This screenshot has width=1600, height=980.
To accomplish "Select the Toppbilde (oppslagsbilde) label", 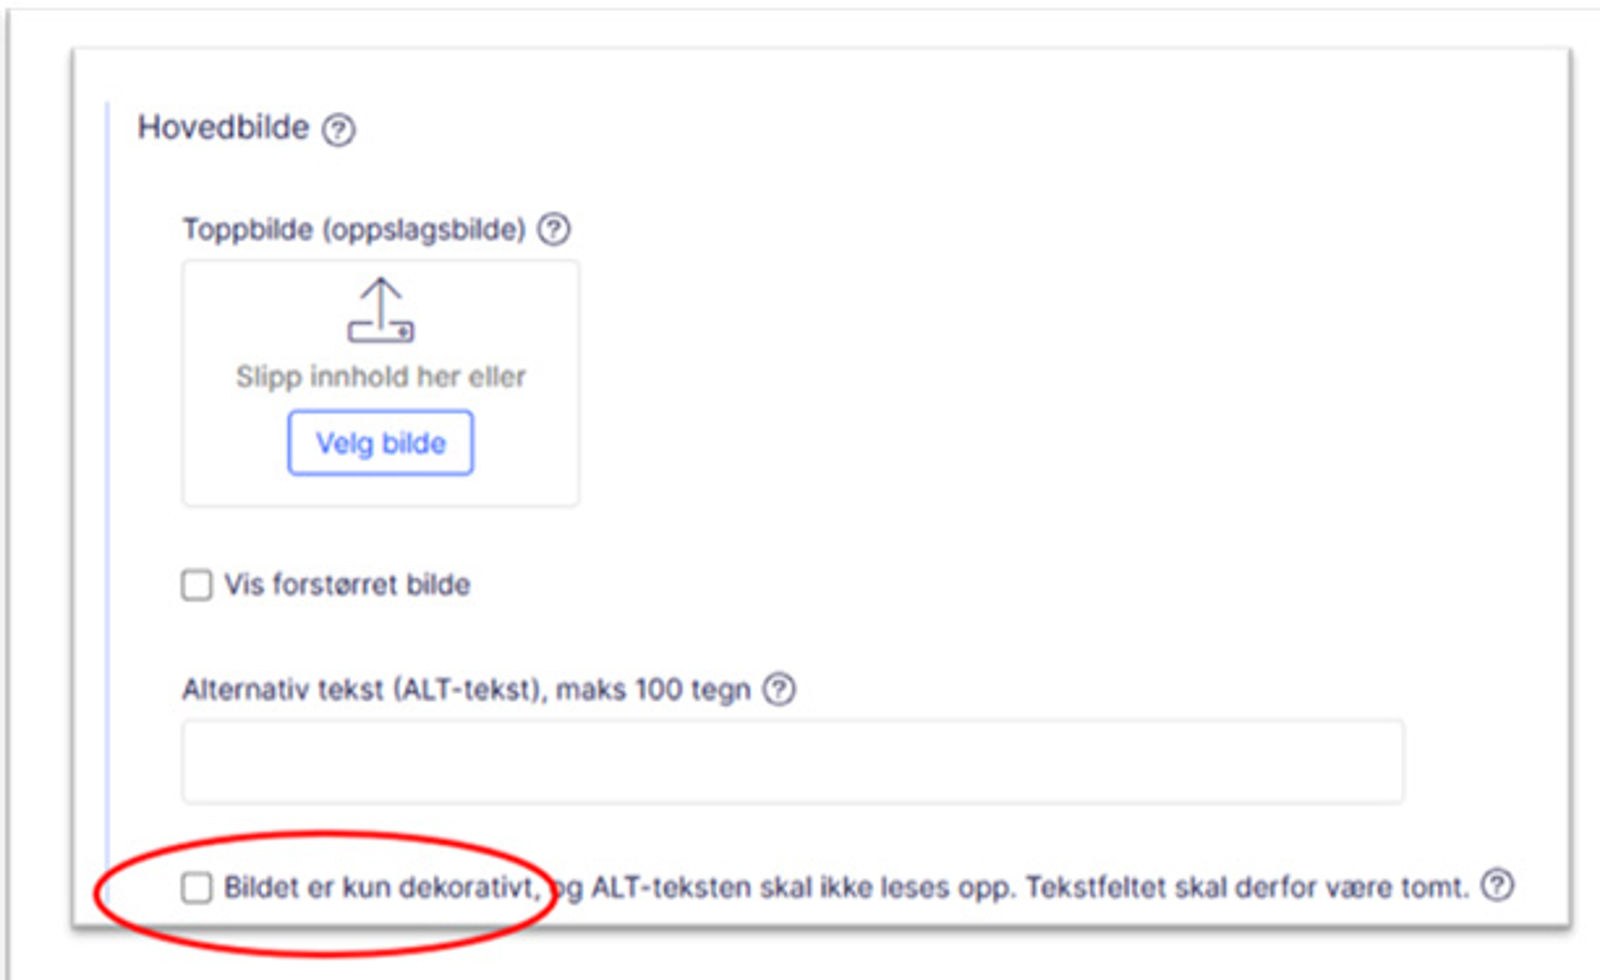I will 353,230.
